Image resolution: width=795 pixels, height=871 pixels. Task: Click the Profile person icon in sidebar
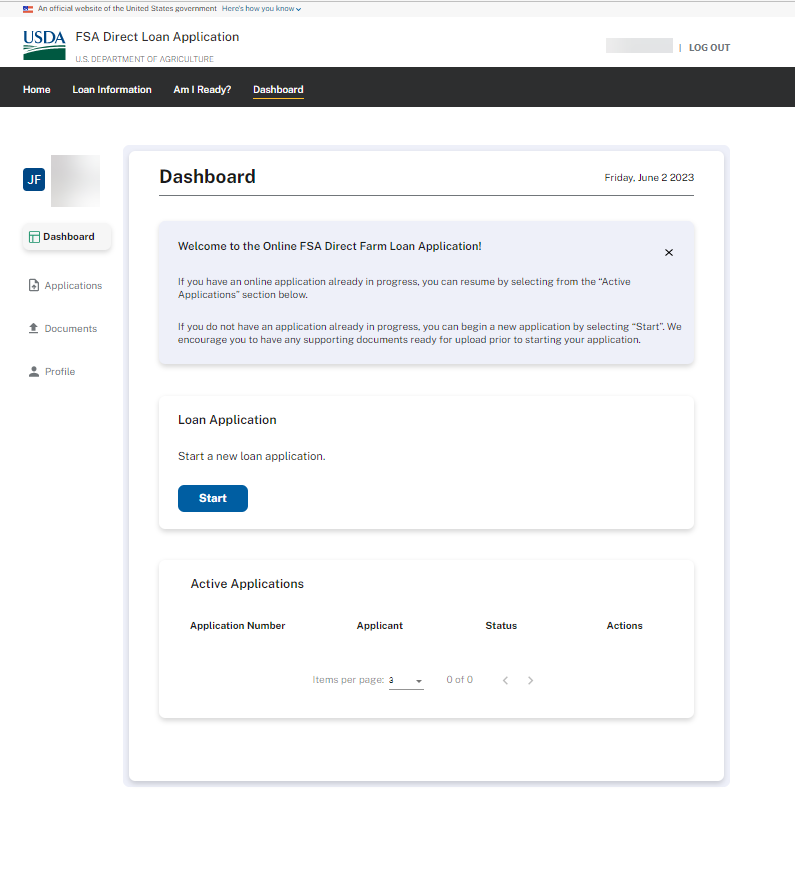click(34, 372)
